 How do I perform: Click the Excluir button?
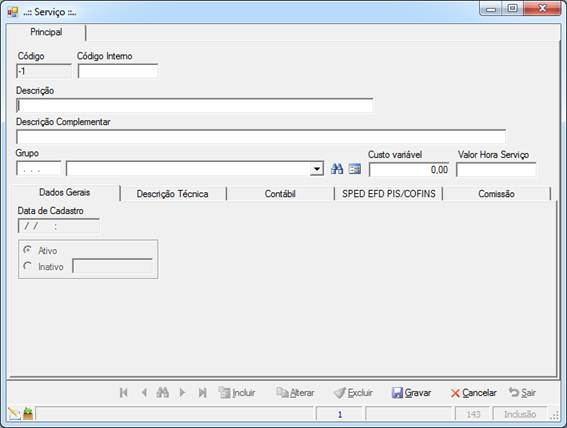(x=353, y=393)
